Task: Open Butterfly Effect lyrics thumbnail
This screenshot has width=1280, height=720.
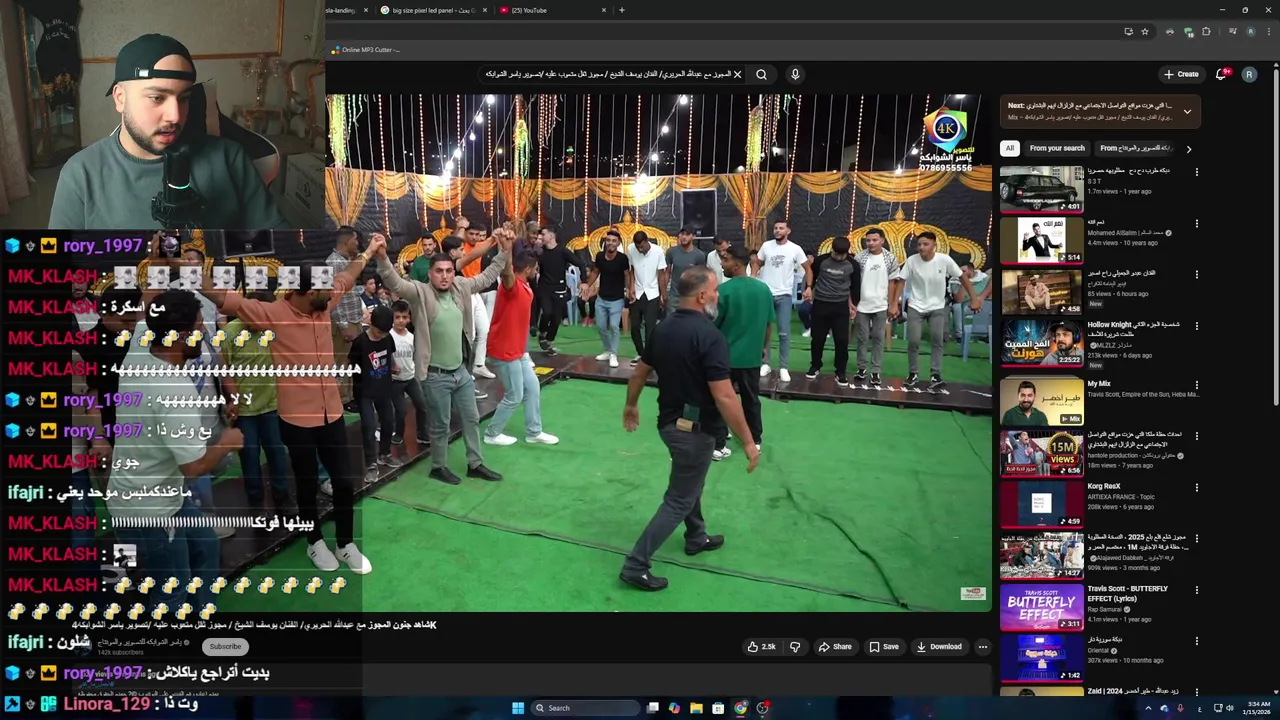Action: (x=1042, y=607)
